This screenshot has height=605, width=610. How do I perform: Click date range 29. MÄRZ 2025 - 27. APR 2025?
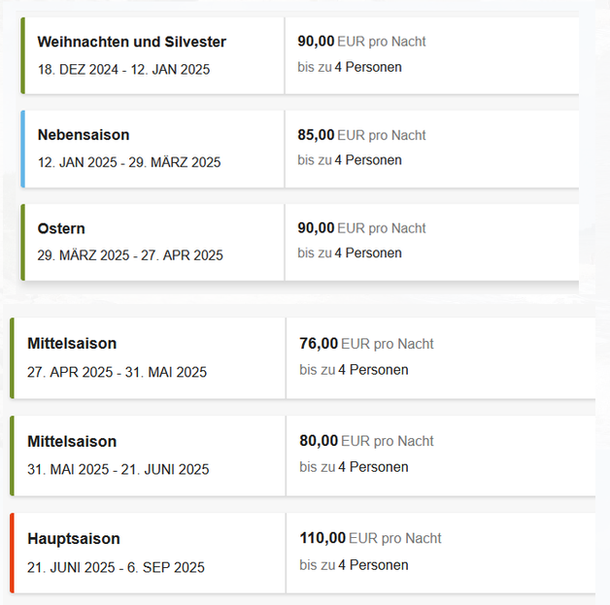130,255
